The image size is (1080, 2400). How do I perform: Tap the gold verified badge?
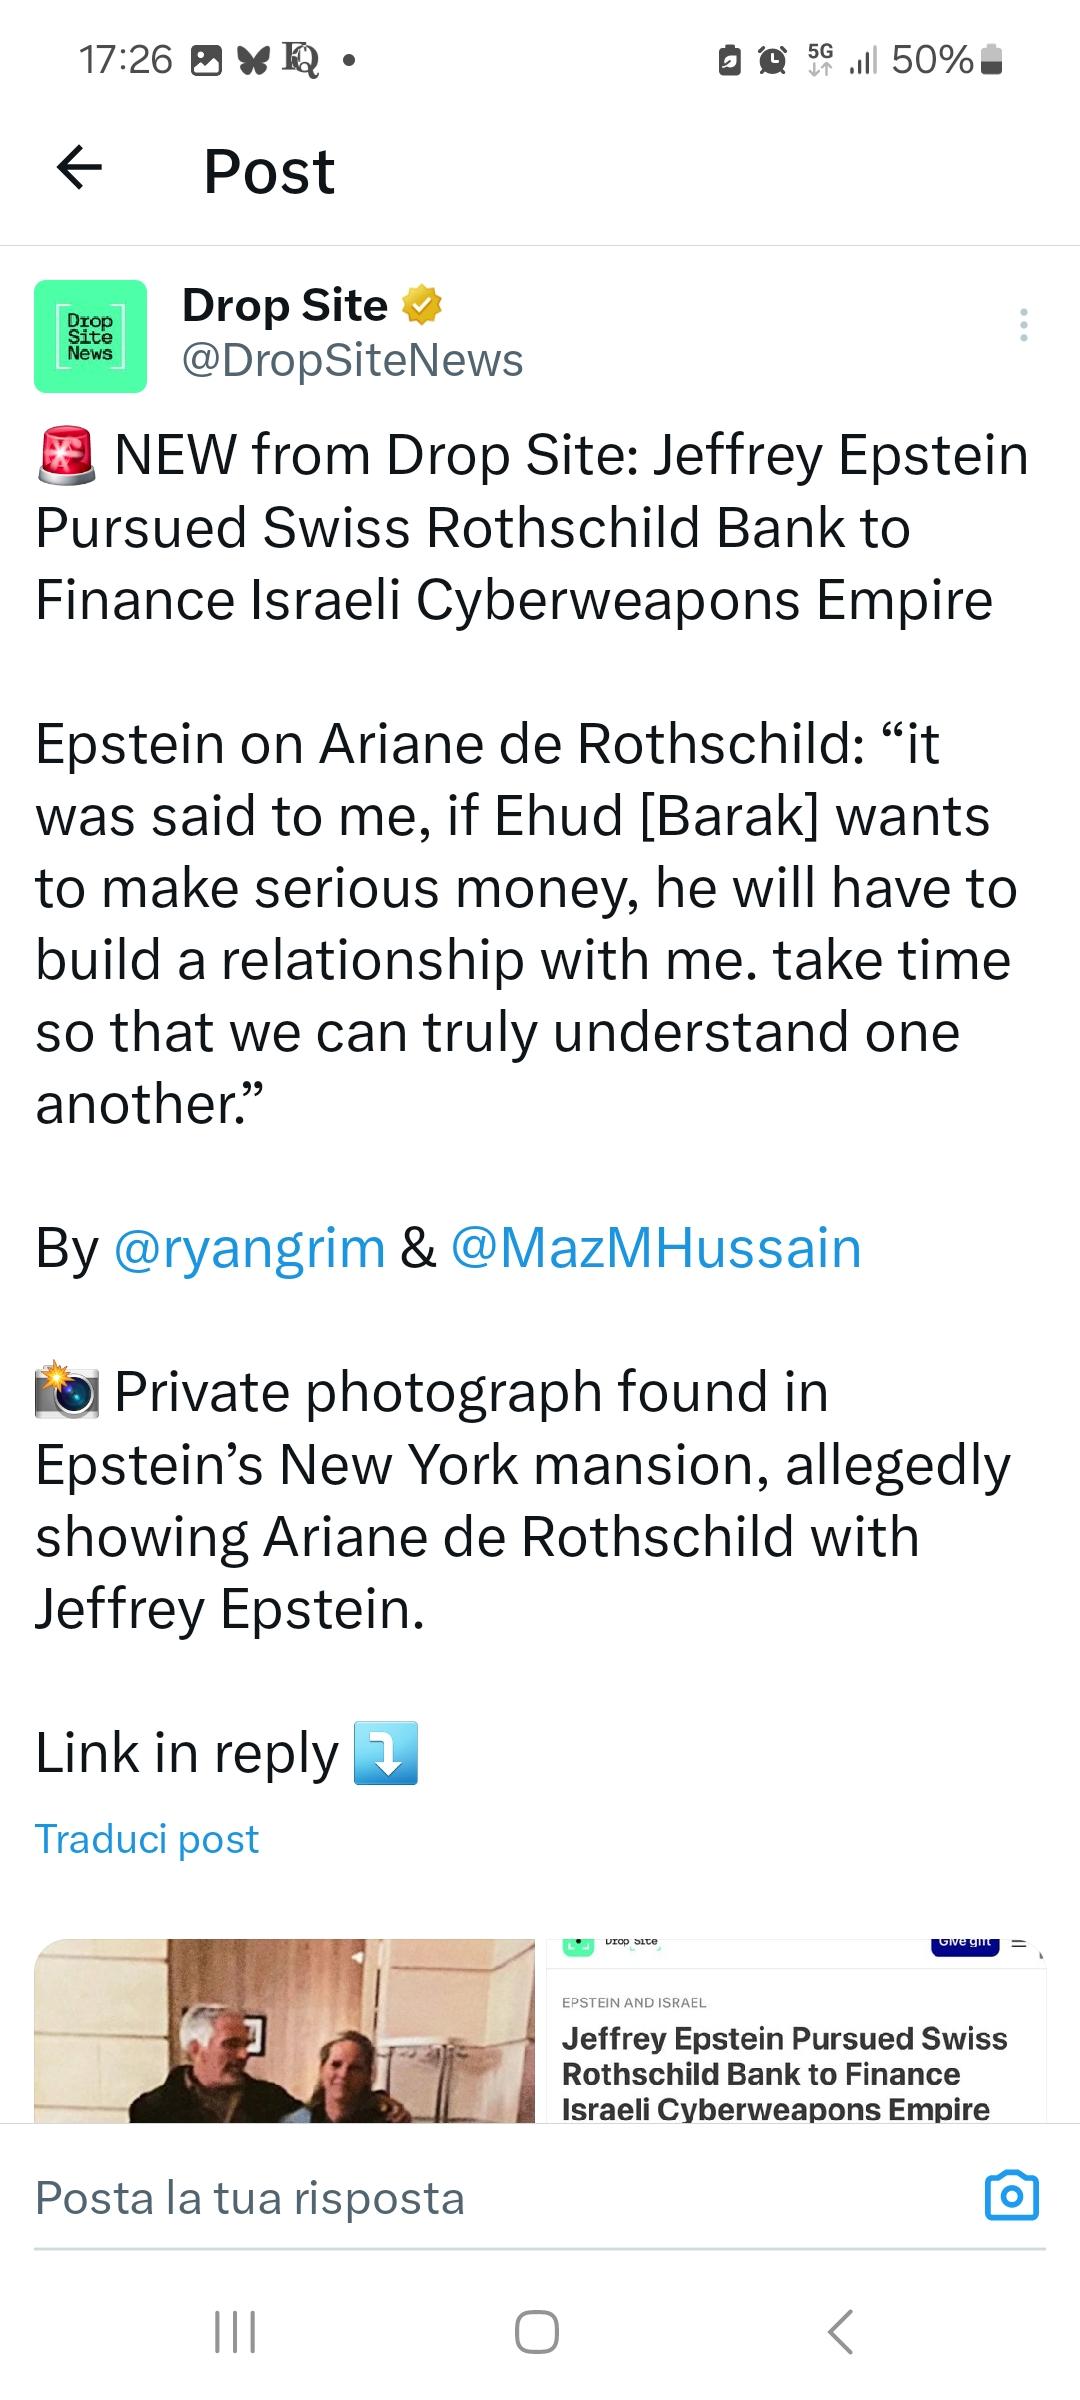pyautogui.click(x=422, y=305)
